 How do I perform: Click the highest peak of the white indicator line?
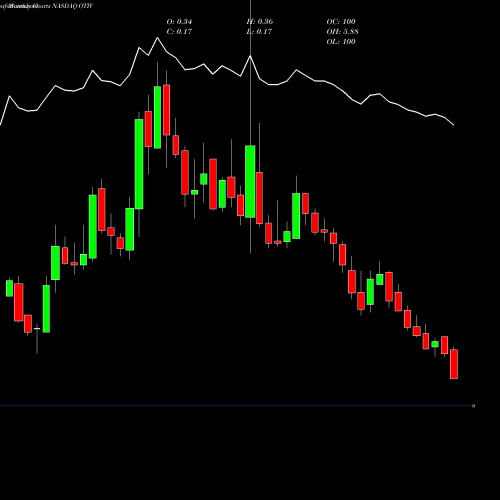(157, 38)
